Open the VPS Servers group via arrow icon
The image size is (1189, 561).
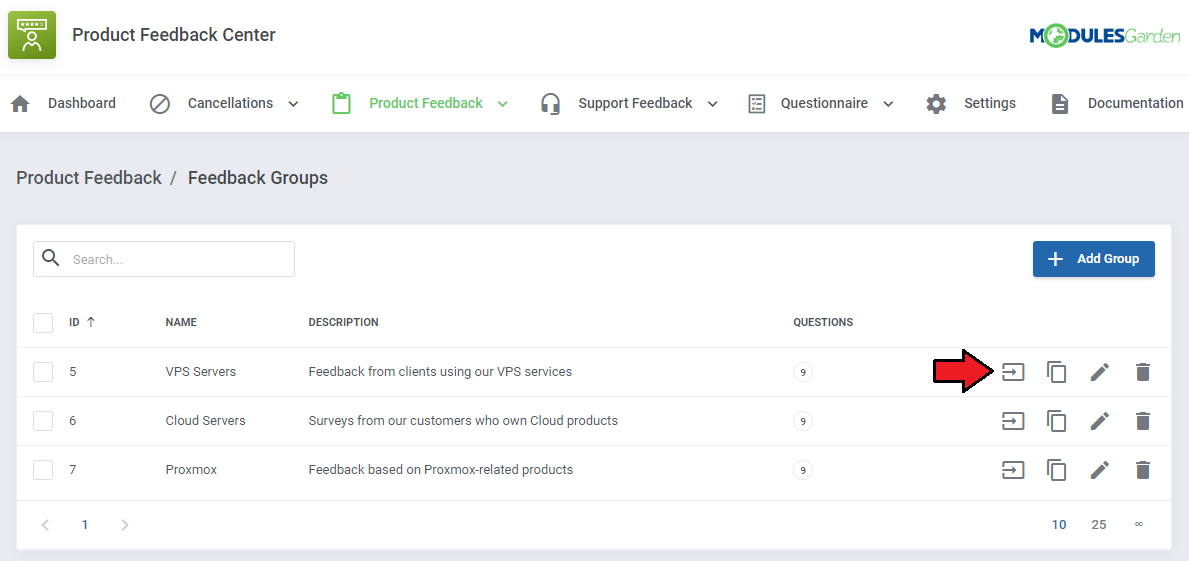(x=1013, y=372)
